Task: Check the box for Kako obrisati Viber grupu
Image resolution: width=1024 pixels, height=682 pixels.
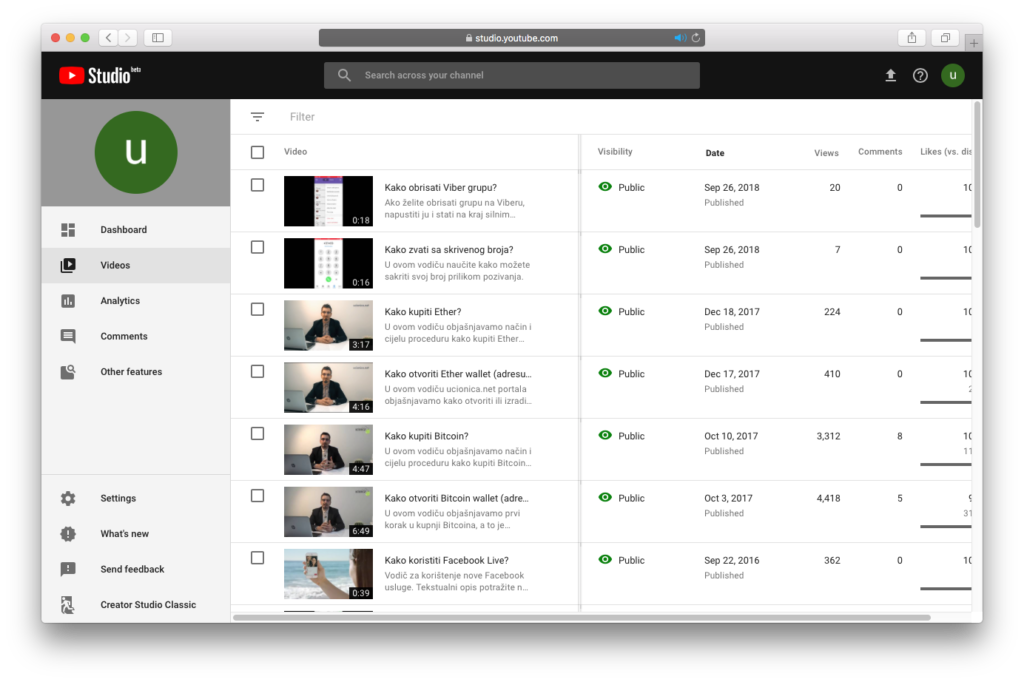Action: point(257,185)
